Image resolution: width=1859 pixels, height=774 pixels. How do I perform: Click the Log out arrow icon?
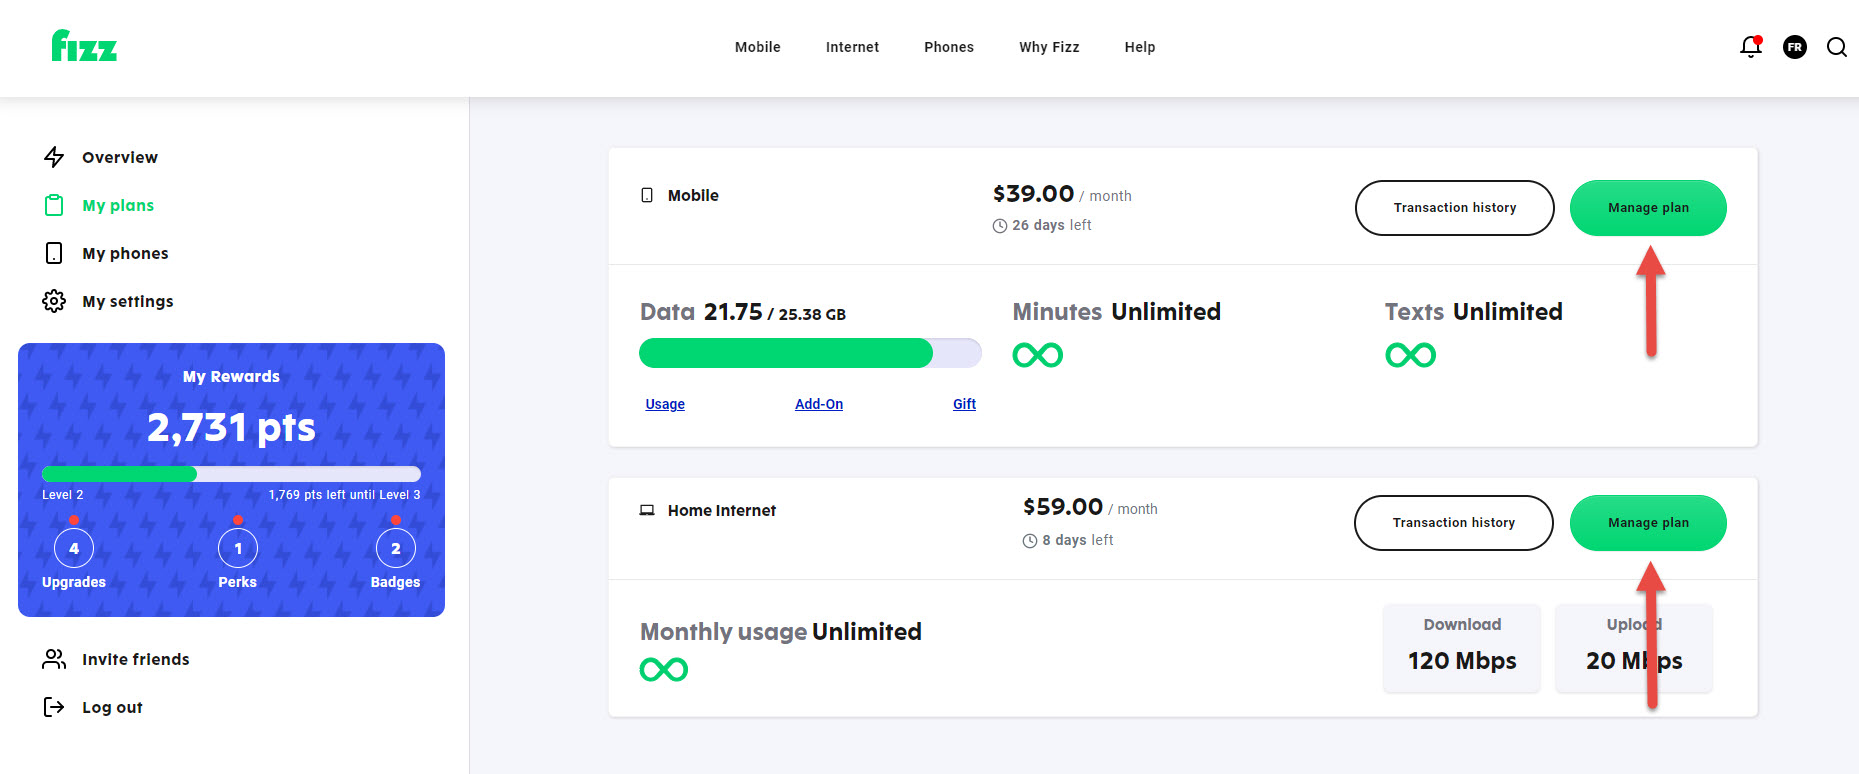point(54,707)
